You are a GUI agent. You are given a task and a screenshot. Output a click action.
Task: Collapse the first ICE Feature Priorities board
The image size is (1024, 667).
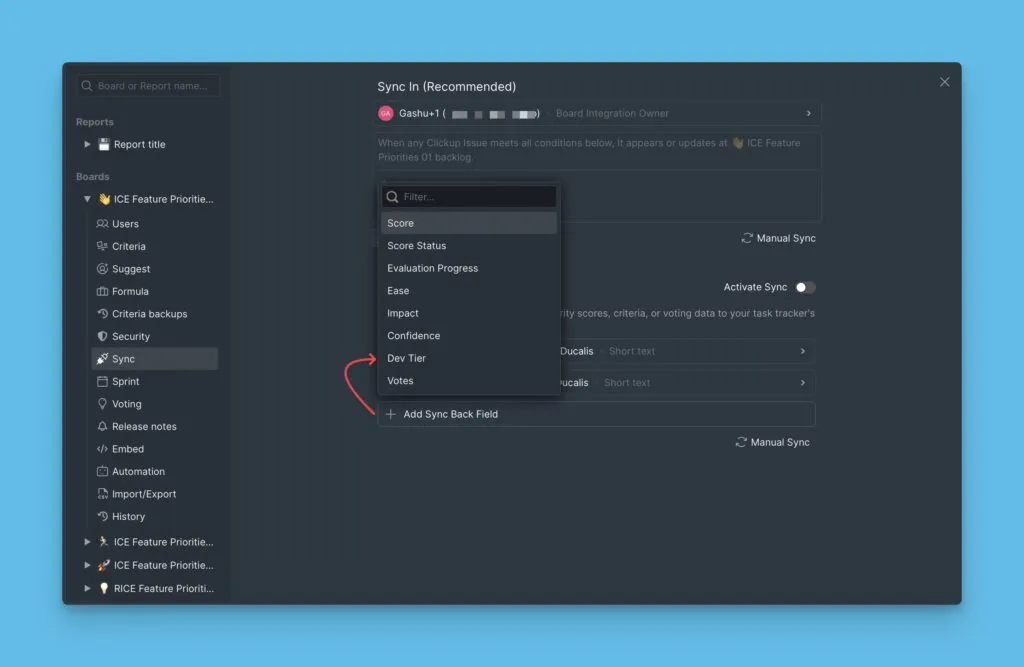coord(88,199)
